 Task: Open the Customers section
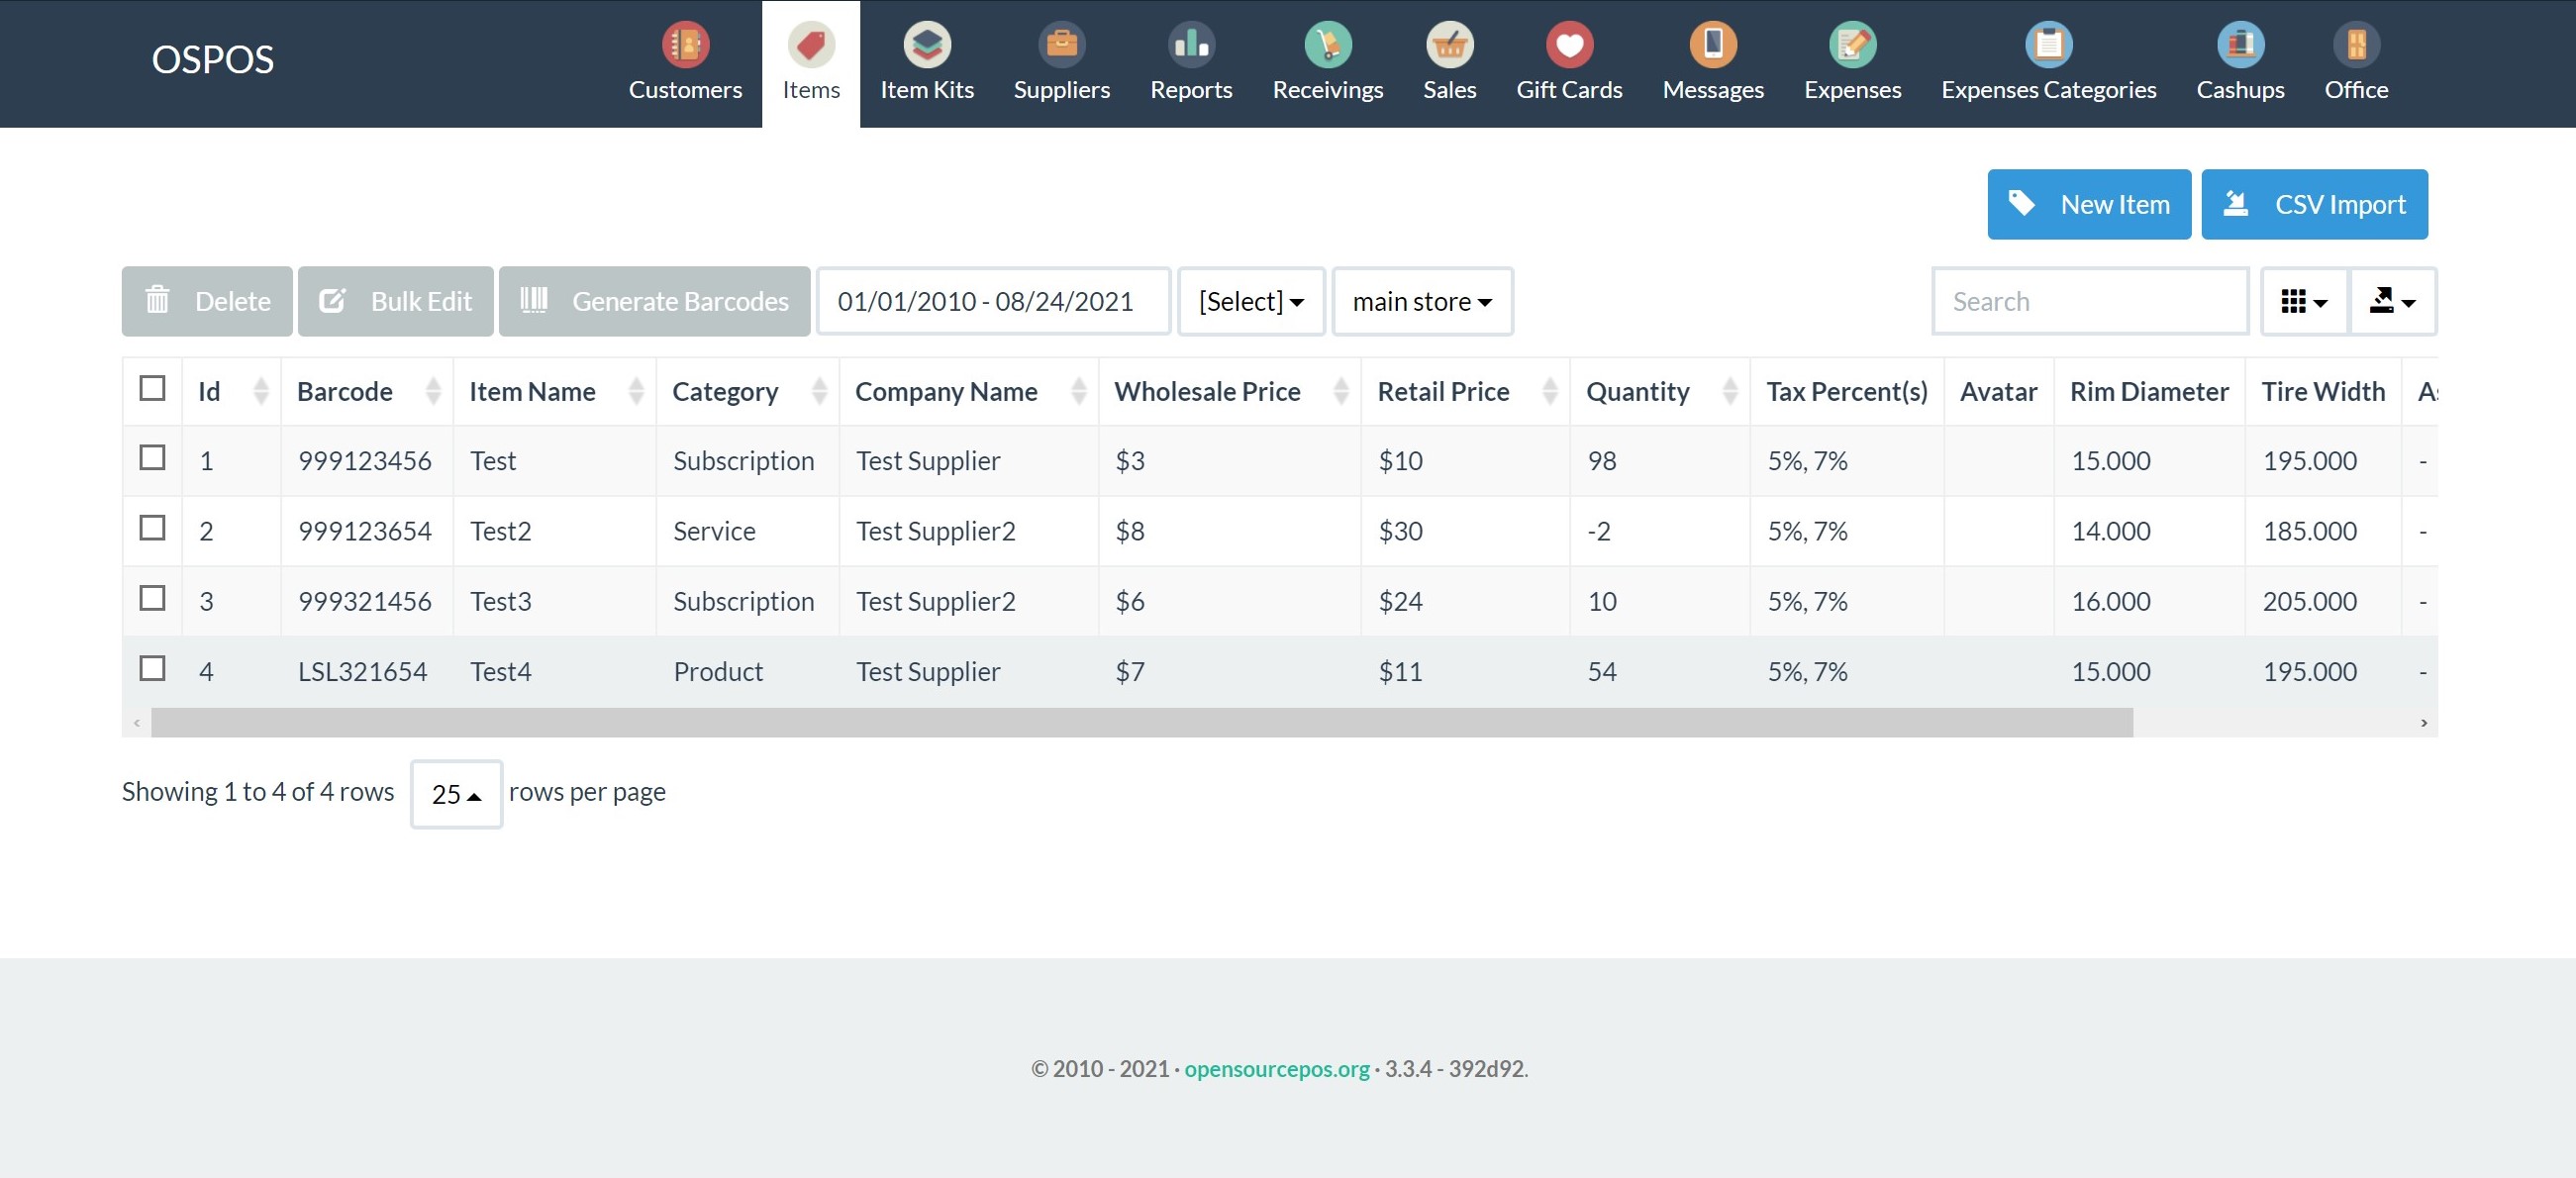click(x=684, y=63)
